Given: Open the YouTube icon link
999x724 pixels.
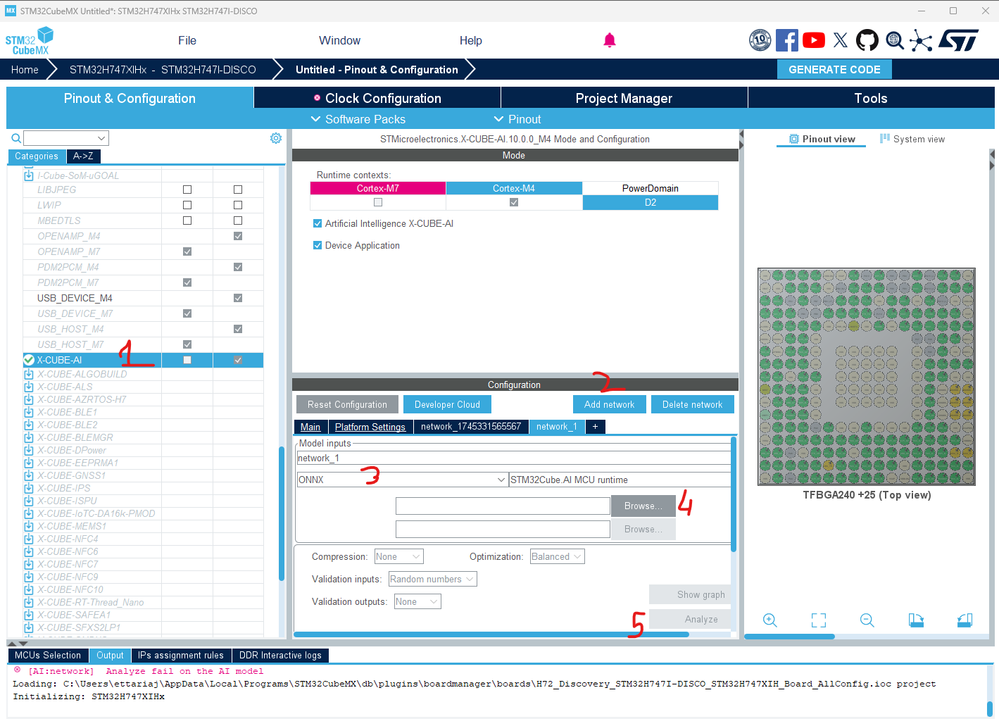Looking at the screenshot, I should pos(814,40).
